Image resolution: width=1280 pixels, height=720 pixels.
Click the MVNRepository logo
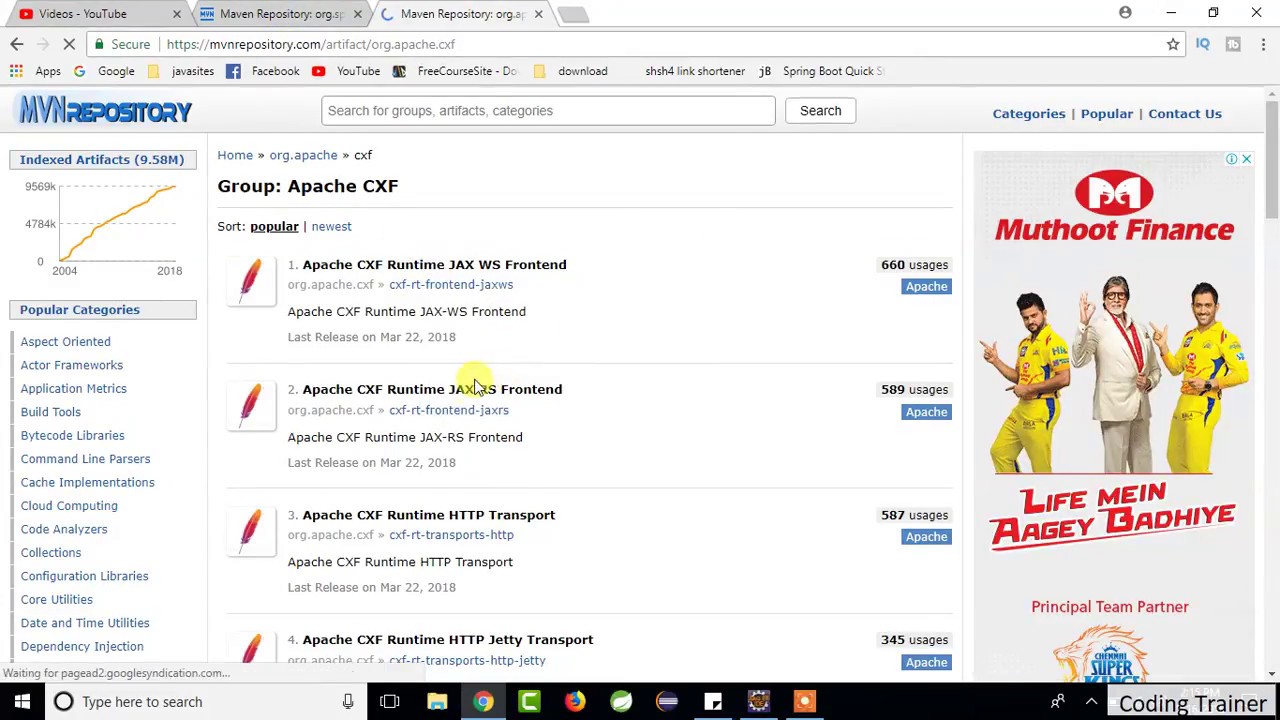click(x=104, y=111)
